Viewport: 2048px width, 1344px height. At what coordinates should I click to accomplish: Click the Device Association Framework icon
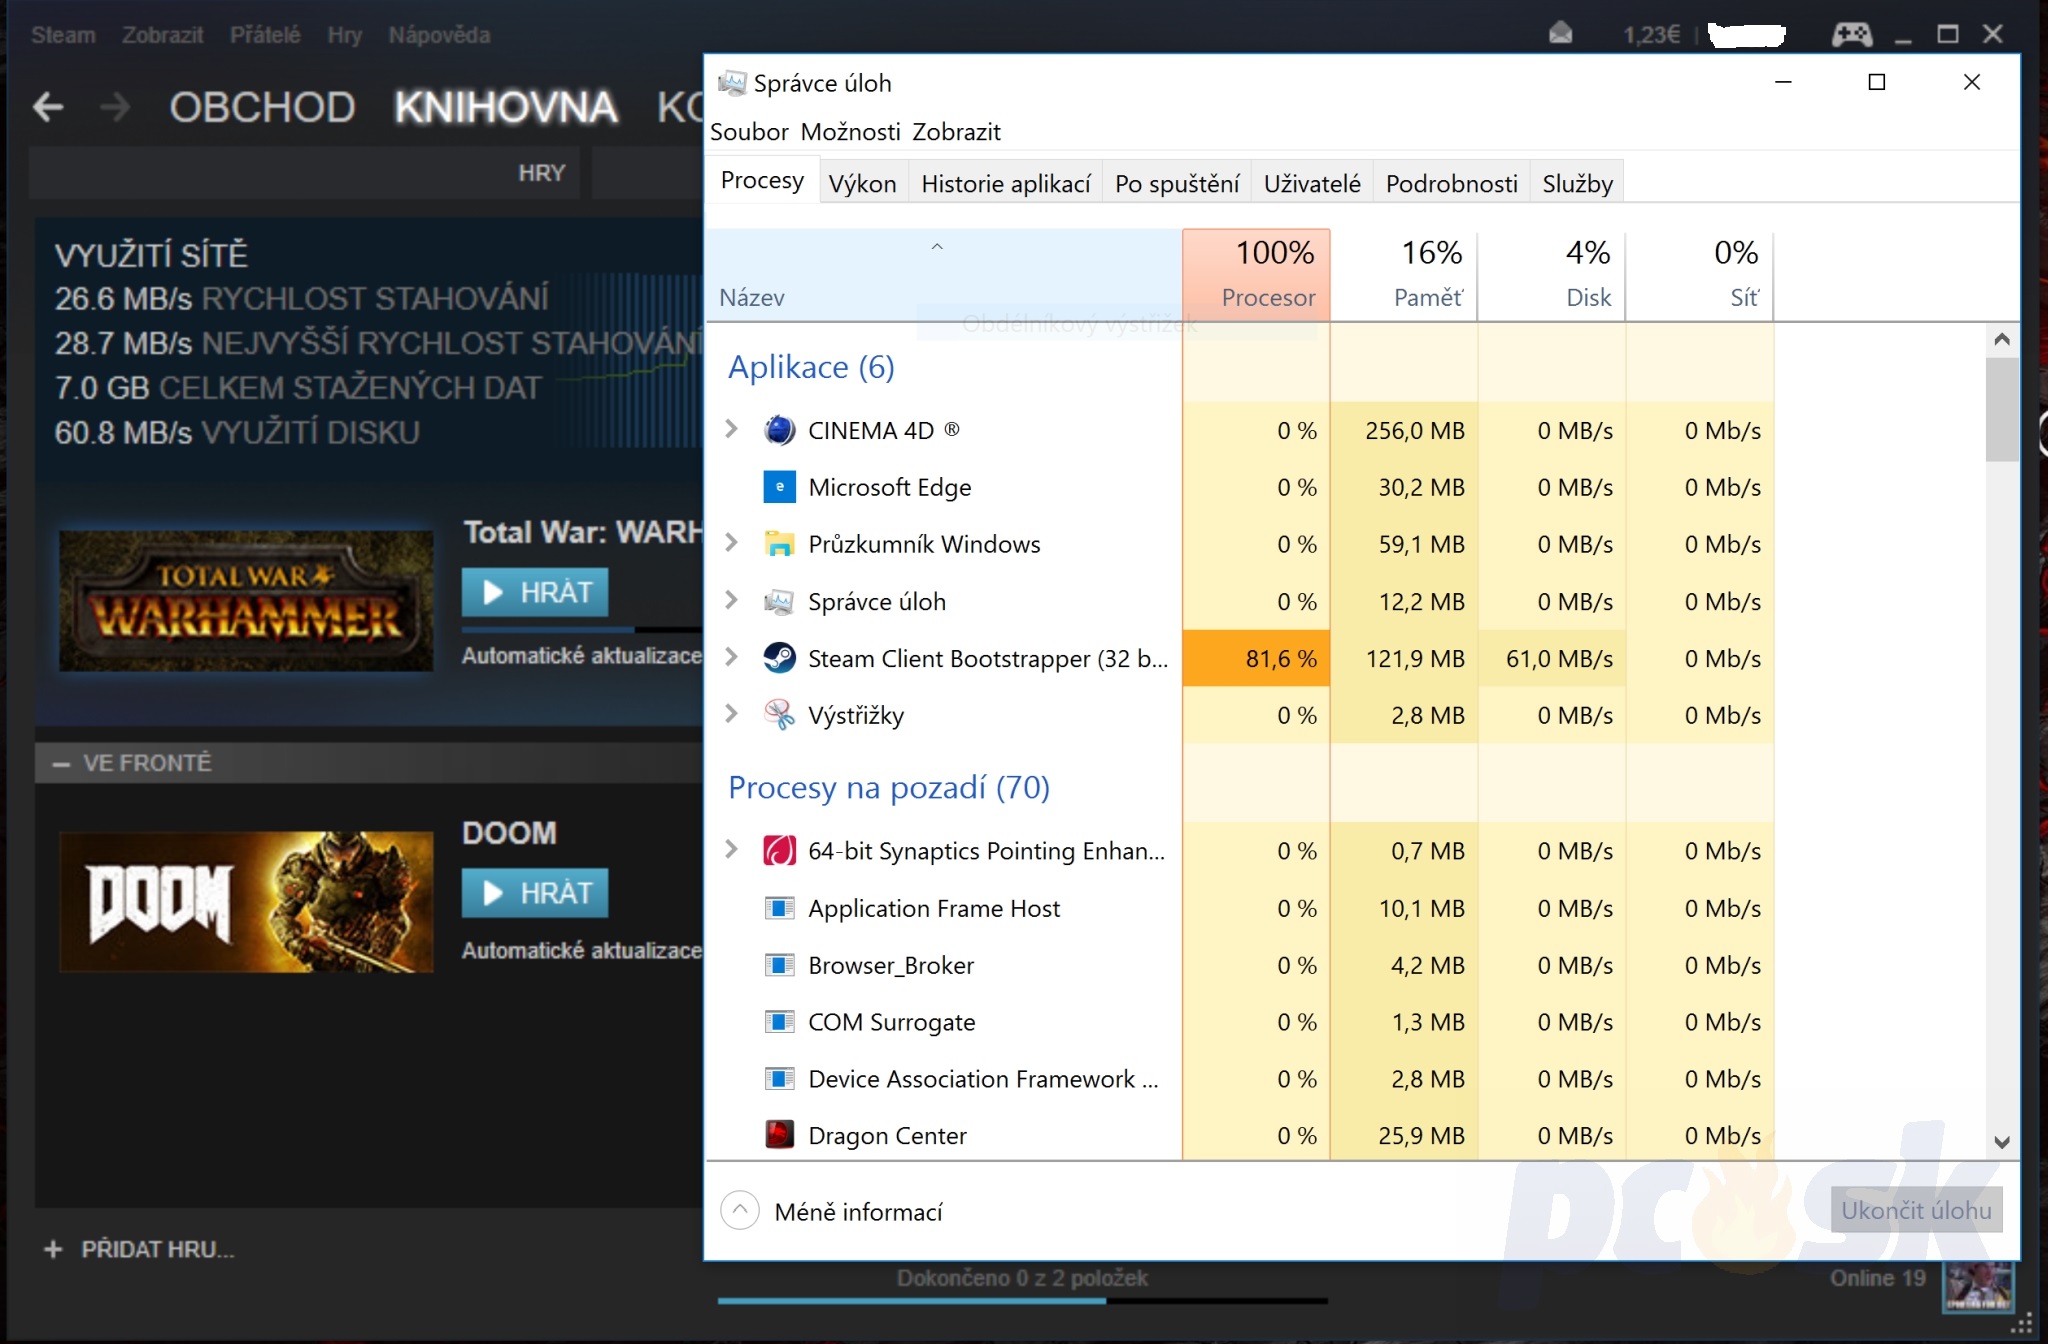(x=779, y=1079)
